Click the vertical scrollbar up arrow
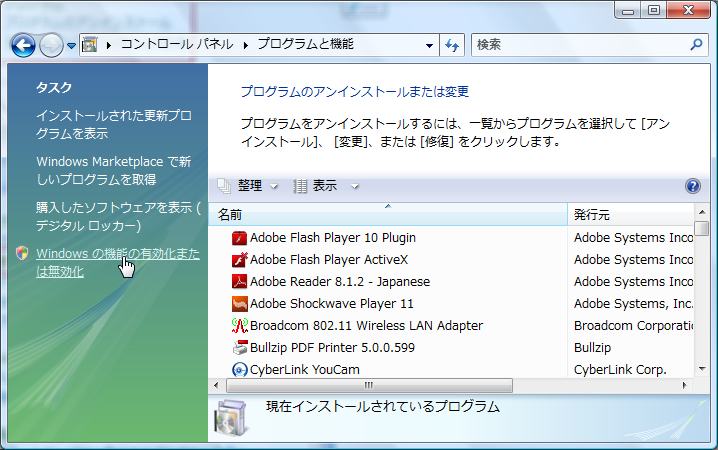 tap(702, 212)
